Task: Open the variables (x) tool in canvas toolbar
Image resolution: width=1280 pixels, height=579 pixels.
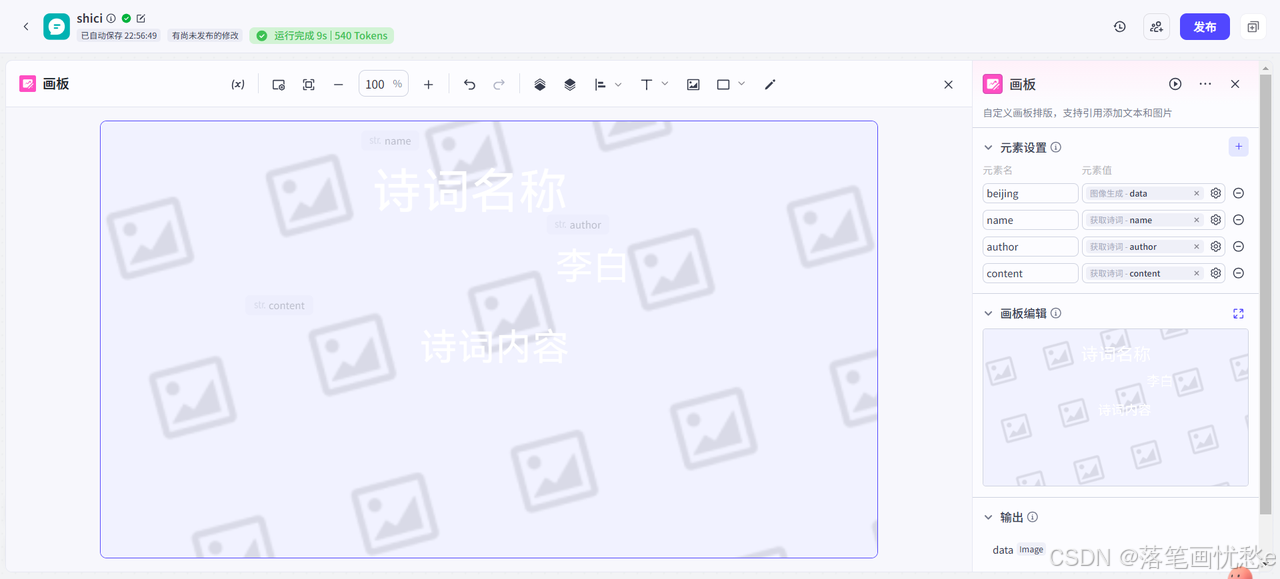Action: pyautogui.click(x=238, y=85)
